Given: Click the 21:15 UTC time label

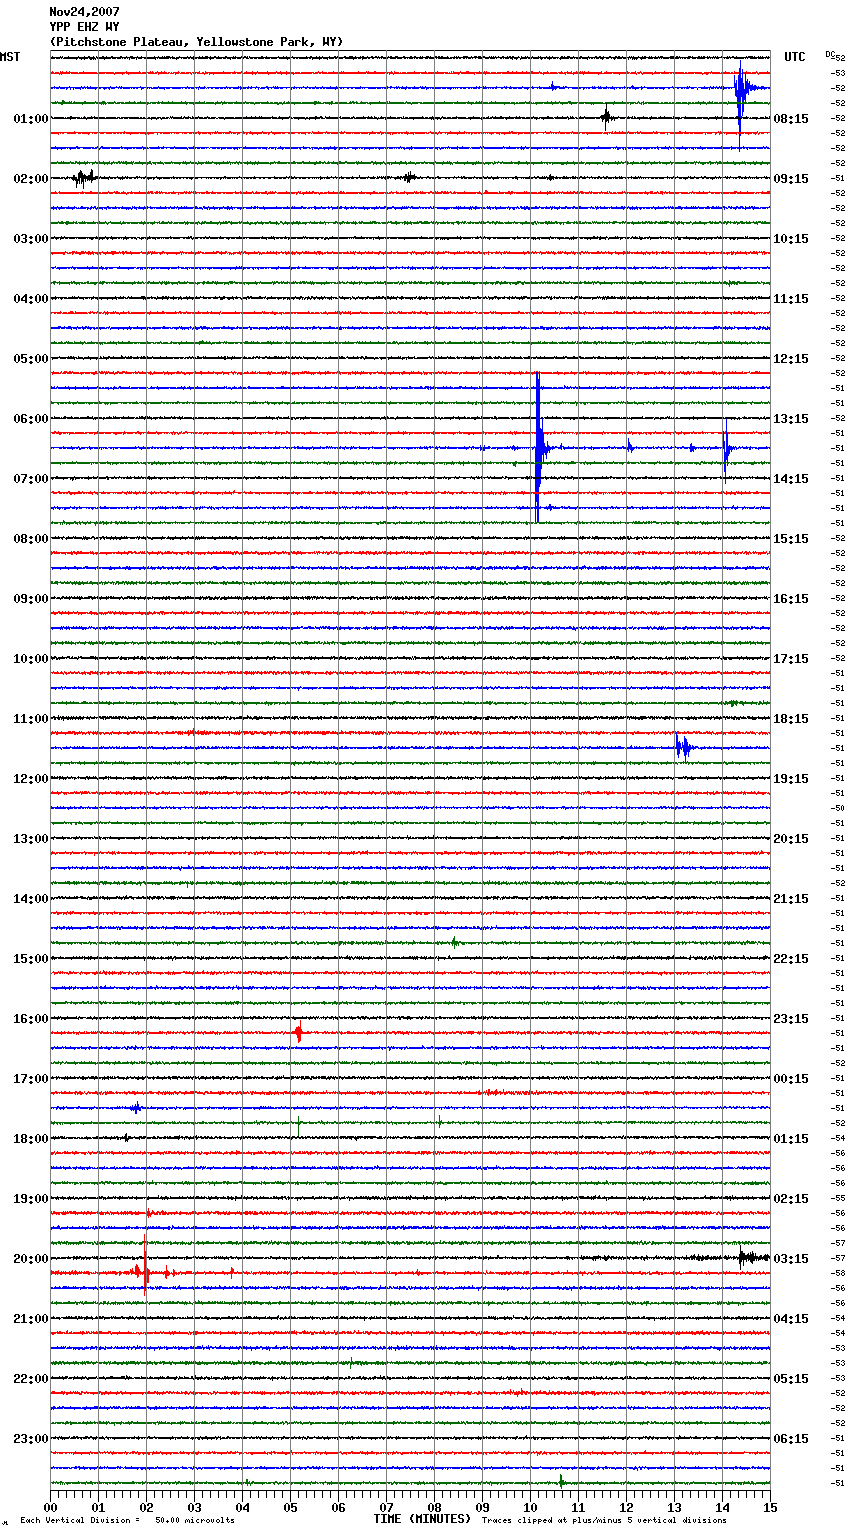Looking at the screenshot, I should 791,899.
